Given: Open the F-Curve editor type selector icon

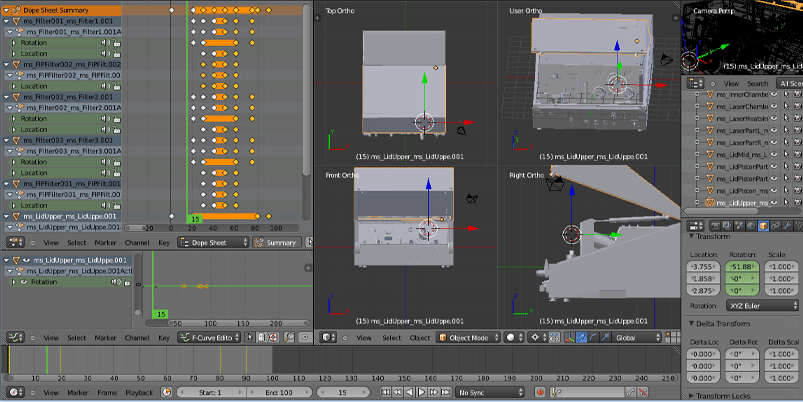Looking at the screenshot, I should [14, 337].
